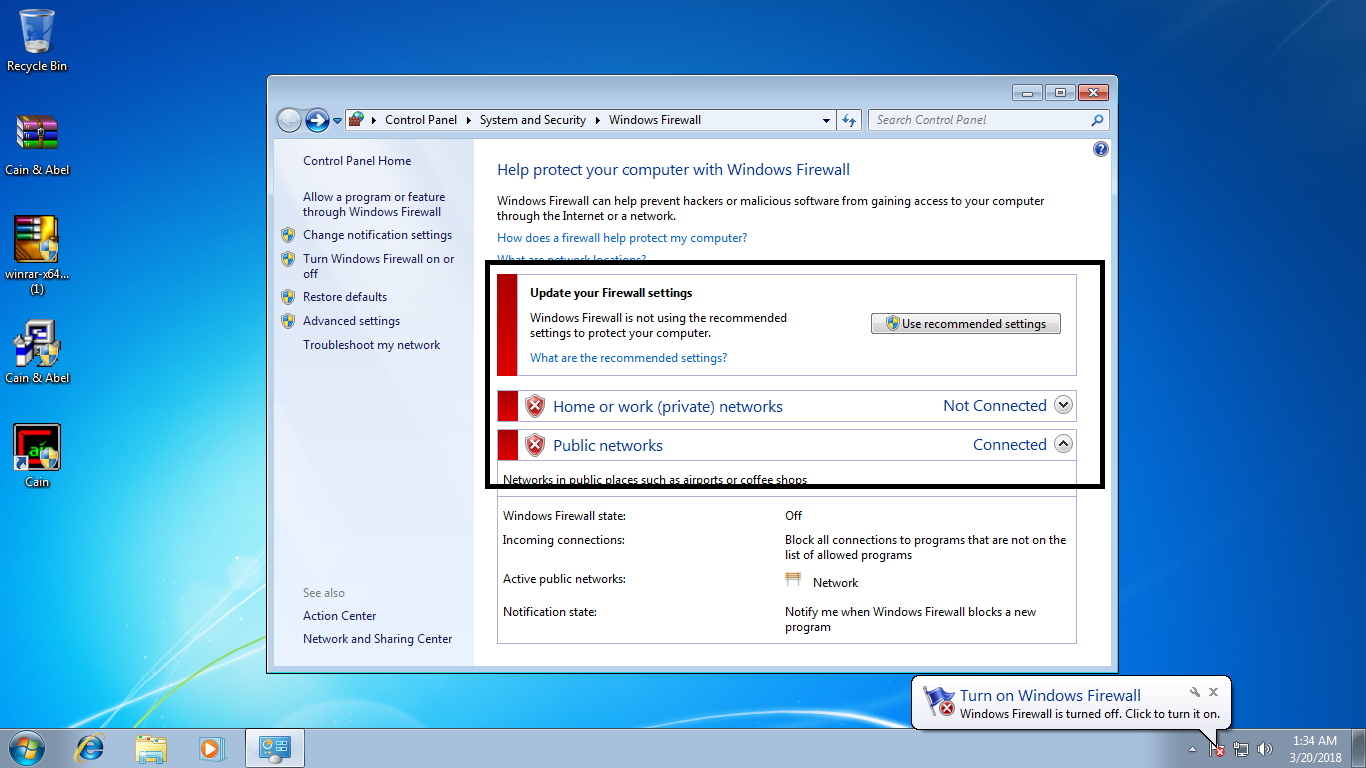The image size is (1366, 768).
Task: Expand the Home or work (private) networks section
Action: [1064, 405]
